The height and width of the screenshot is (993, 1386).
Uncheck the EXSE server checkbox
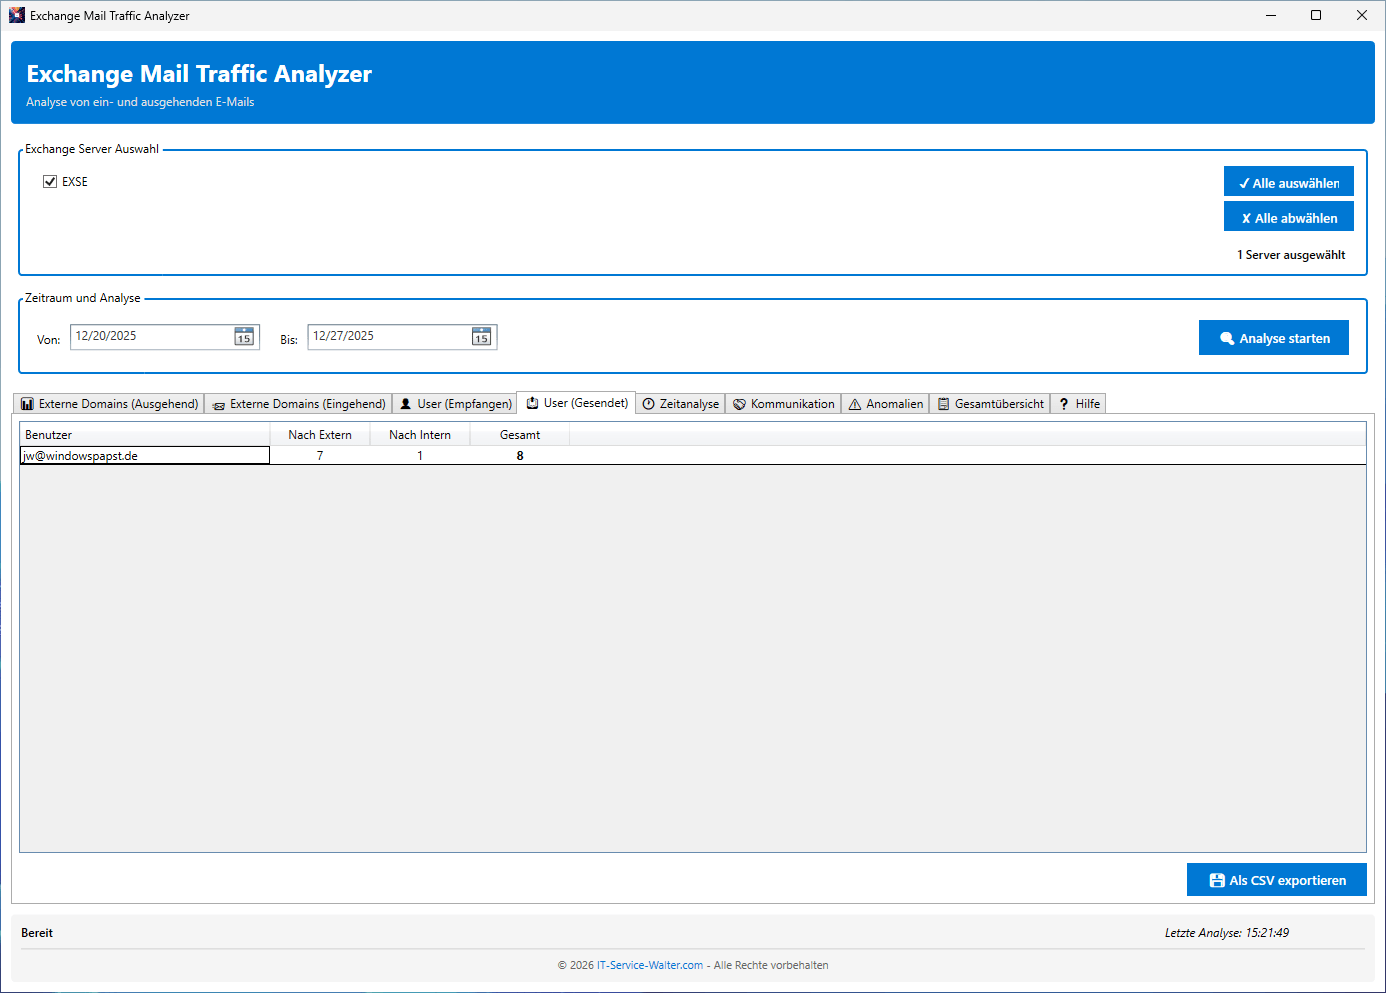(50, 182)
